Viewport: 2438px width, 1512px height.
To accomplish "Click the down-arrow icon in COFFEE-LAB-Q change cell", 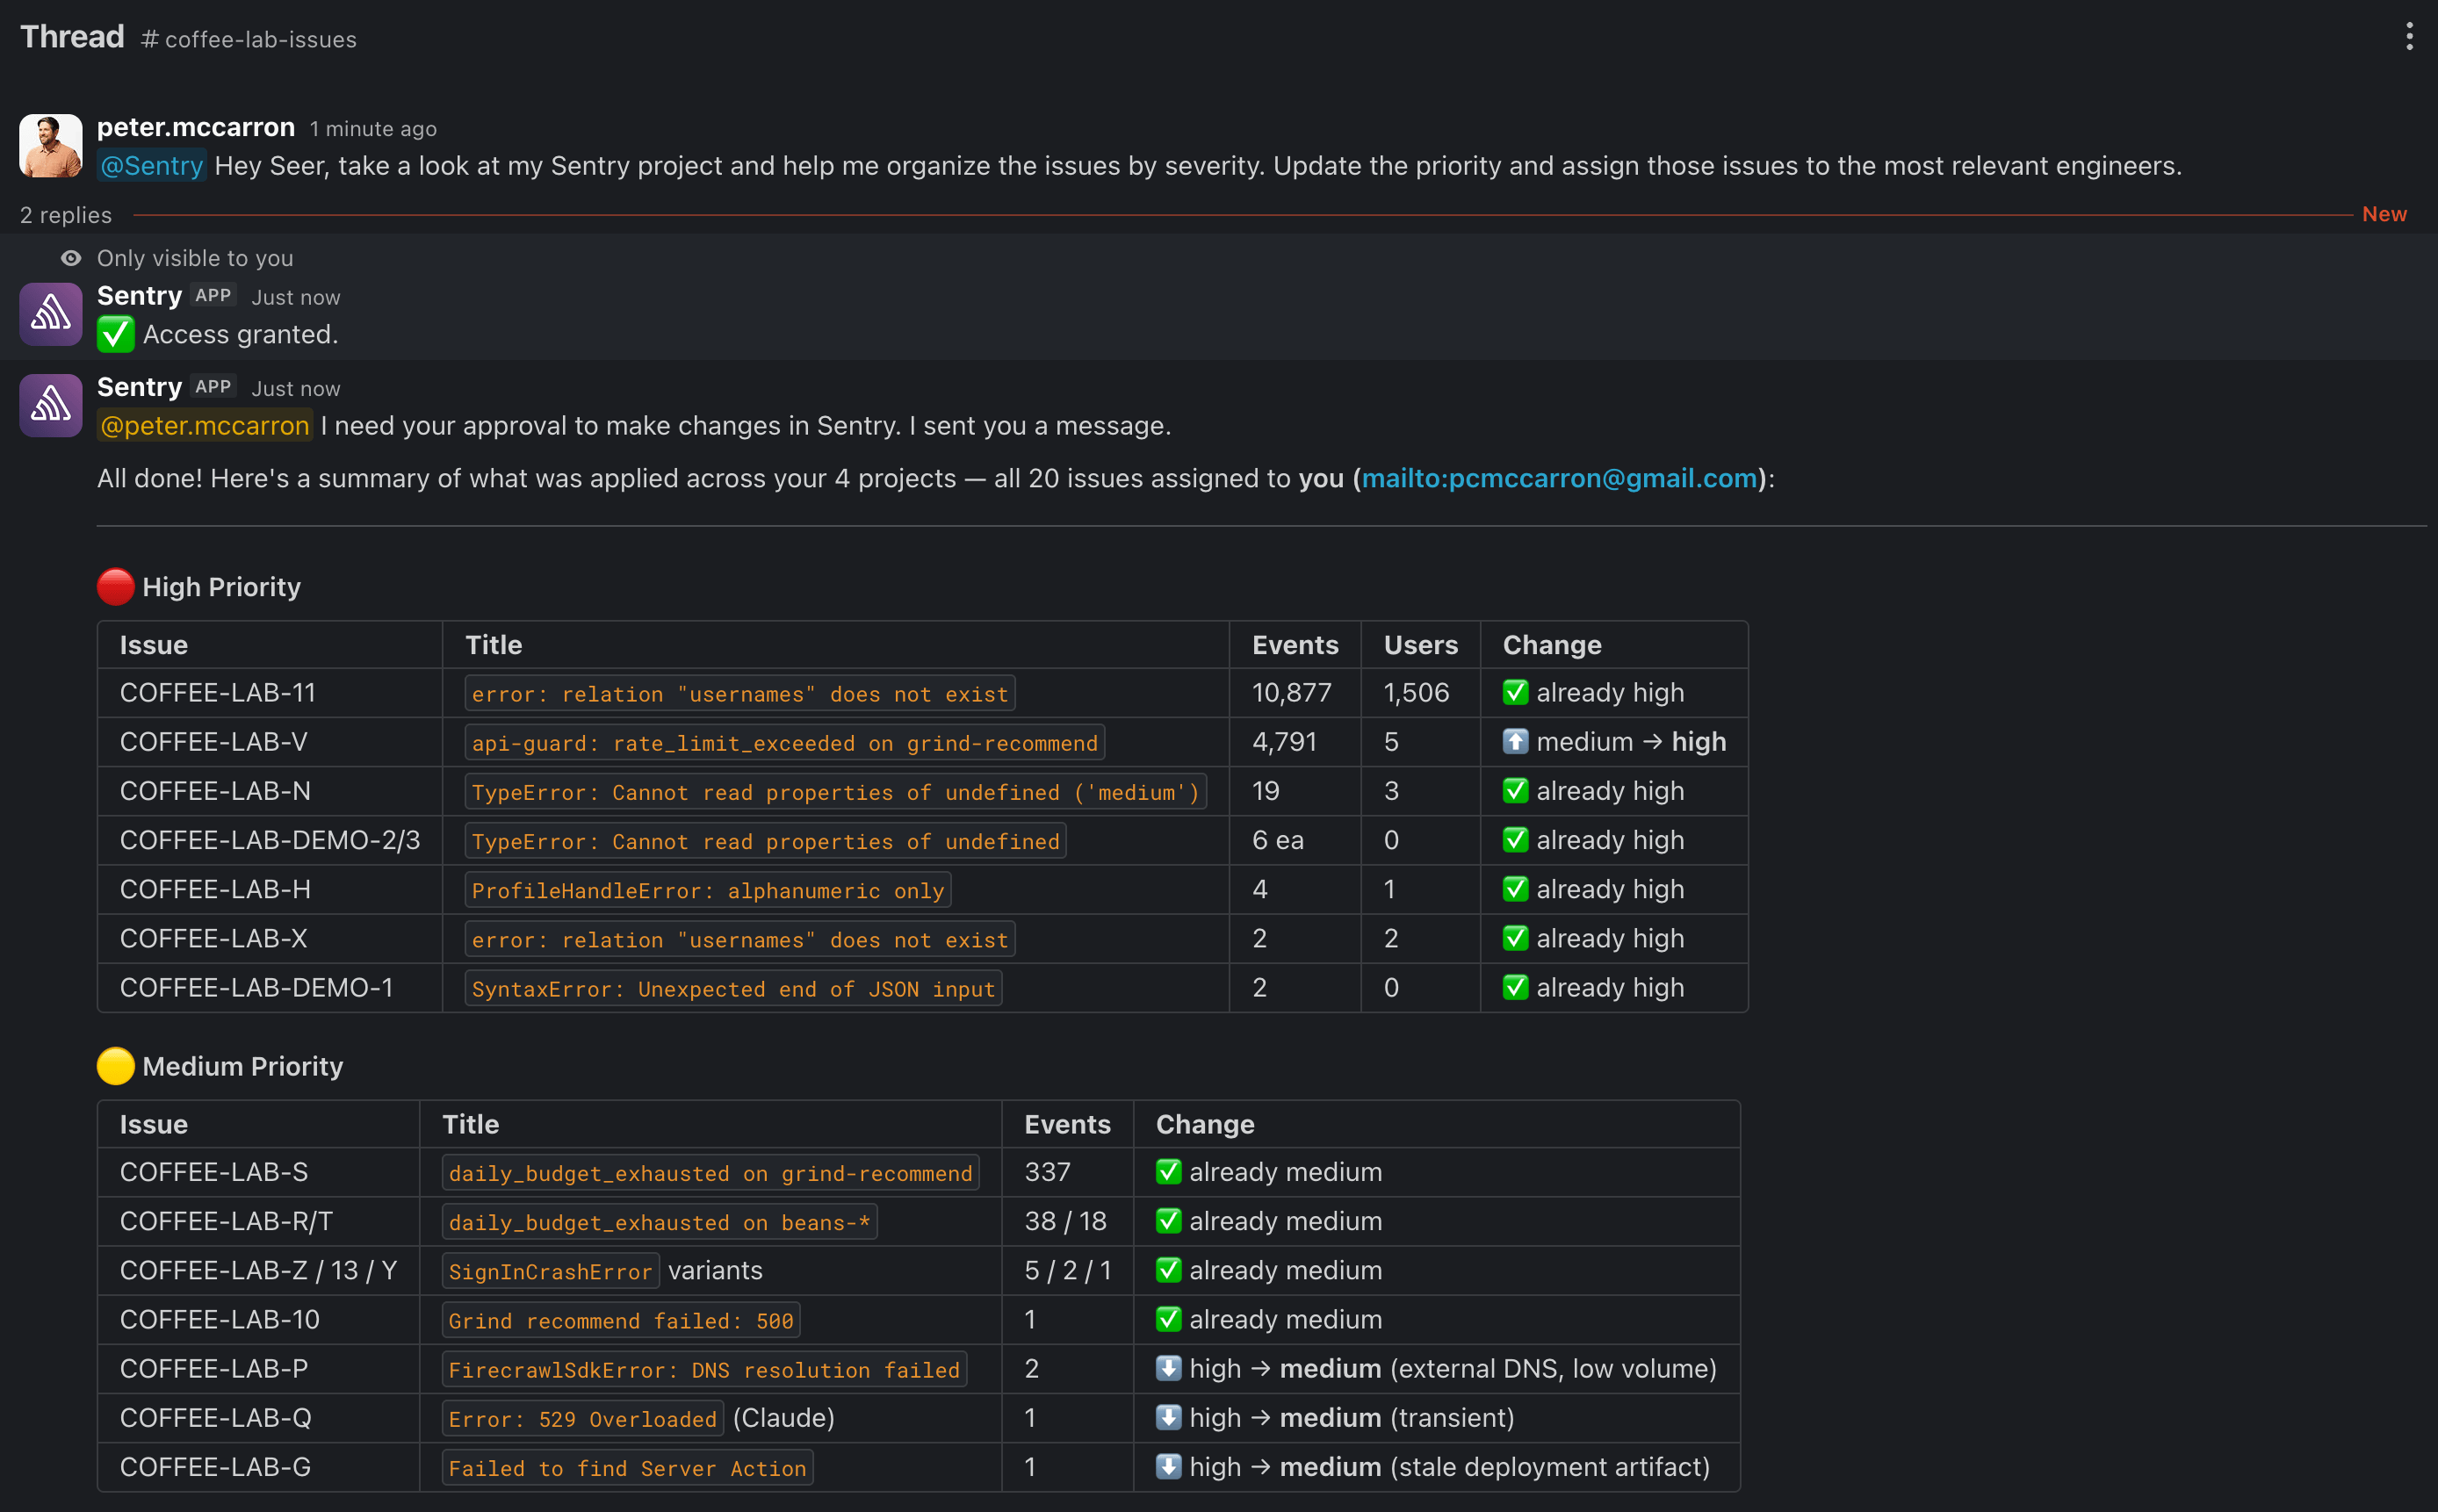I will [x=1168, y=1417].
